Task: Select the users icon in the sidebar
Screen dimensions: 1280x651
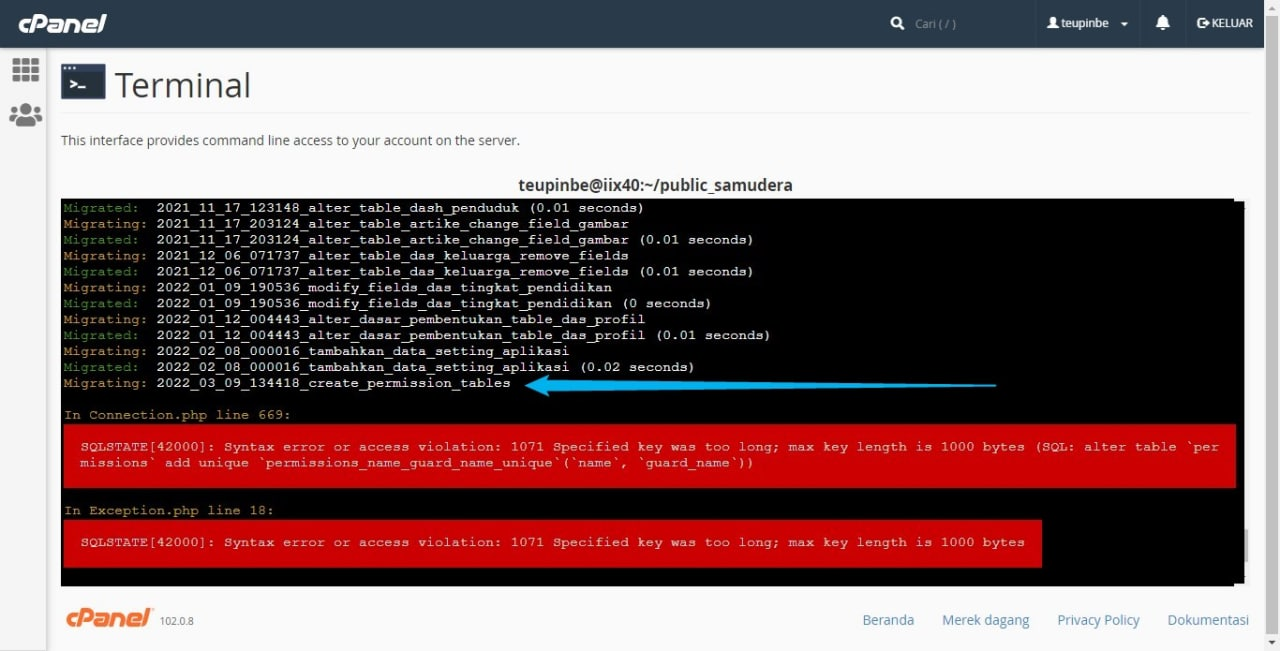Action: pos(25,114)
